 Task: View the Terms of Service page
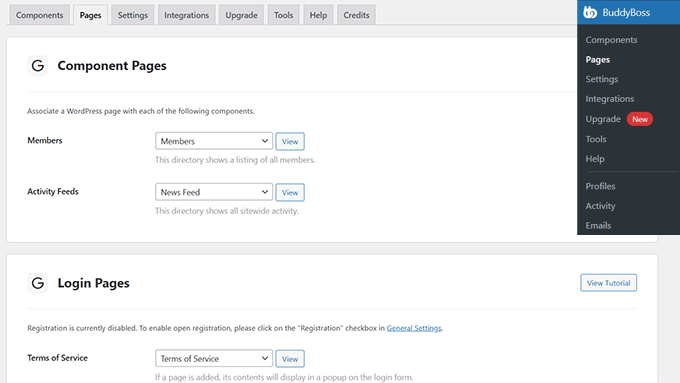[290, 359]
